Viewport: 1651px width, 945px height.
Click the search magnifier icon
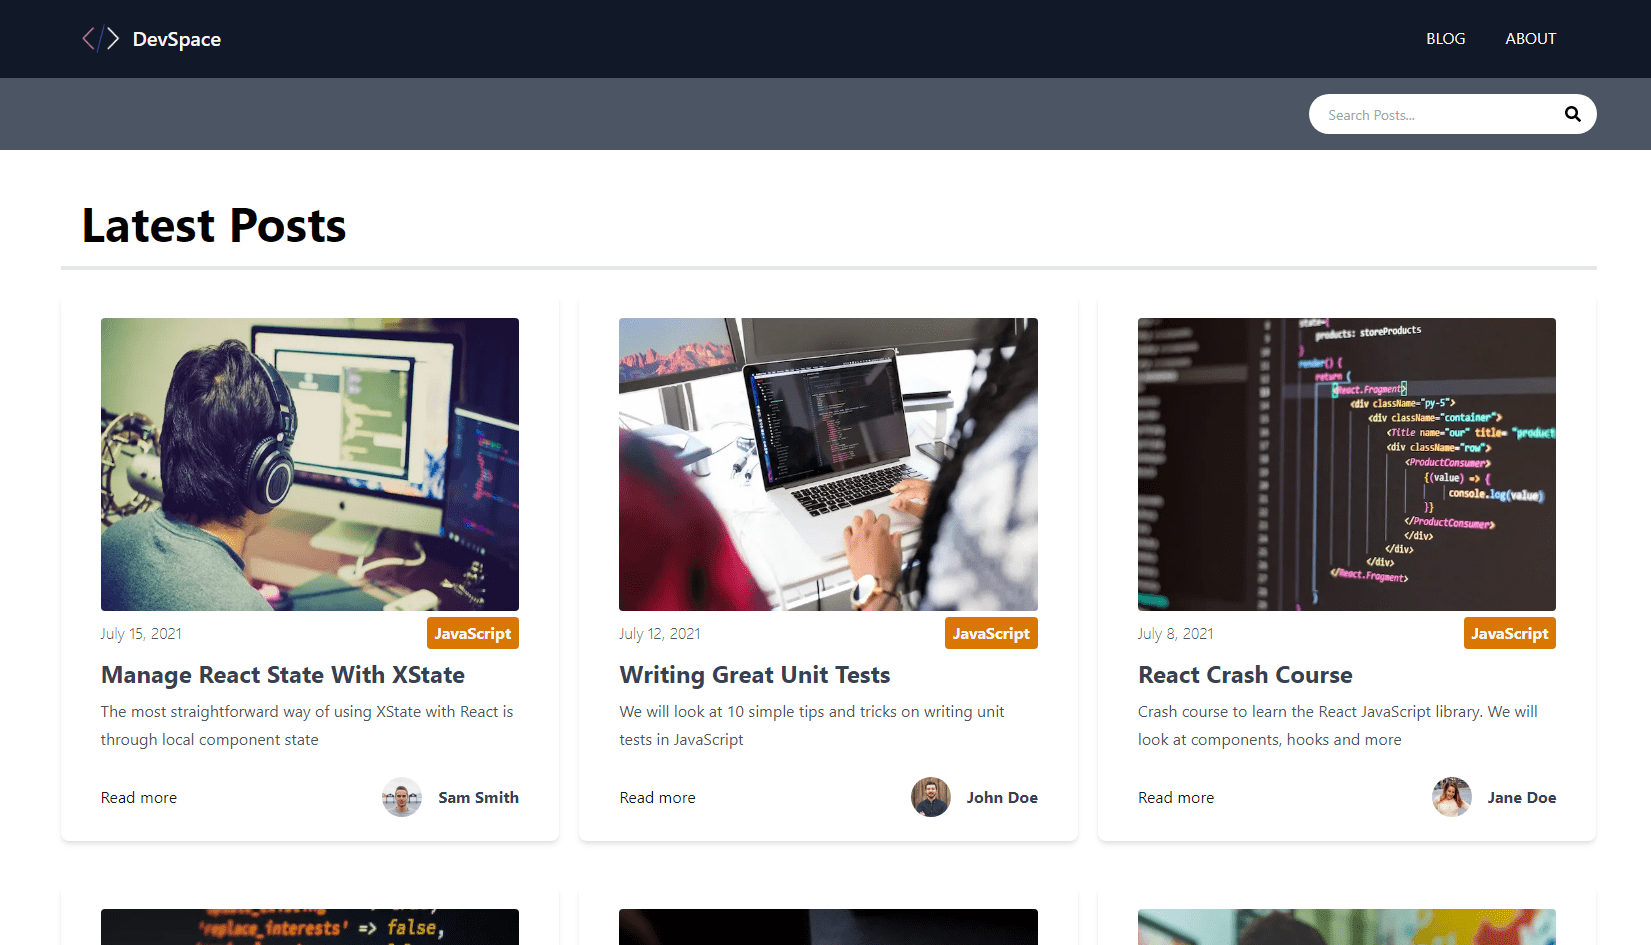(1572, 114)
